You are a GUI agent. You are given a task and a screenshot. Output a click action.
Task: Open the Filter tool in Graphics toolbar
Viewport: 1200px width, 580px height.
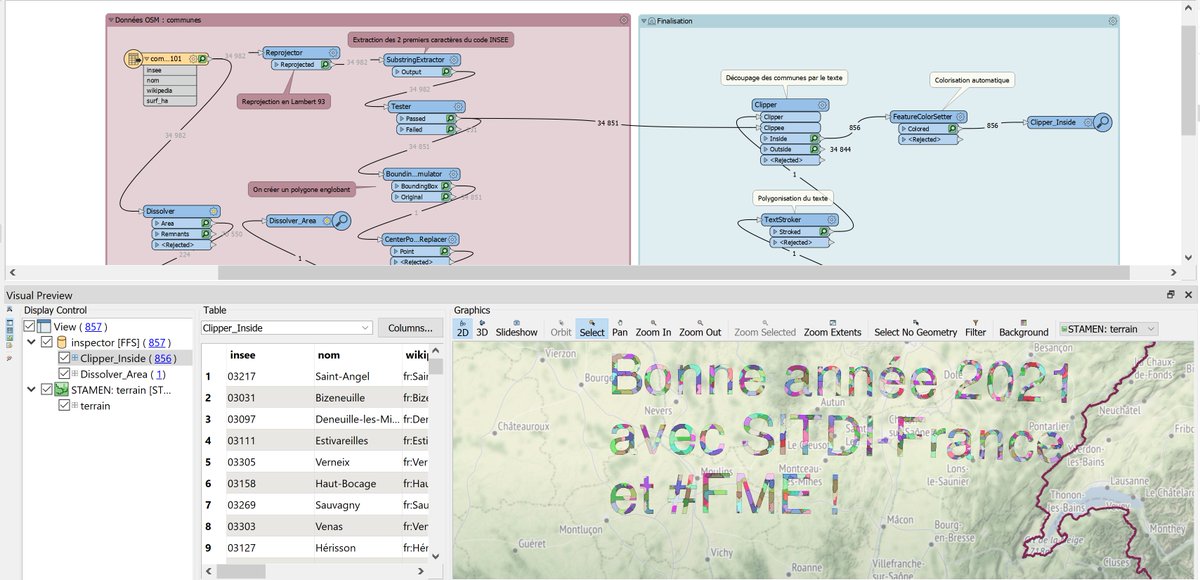point(974,330)
